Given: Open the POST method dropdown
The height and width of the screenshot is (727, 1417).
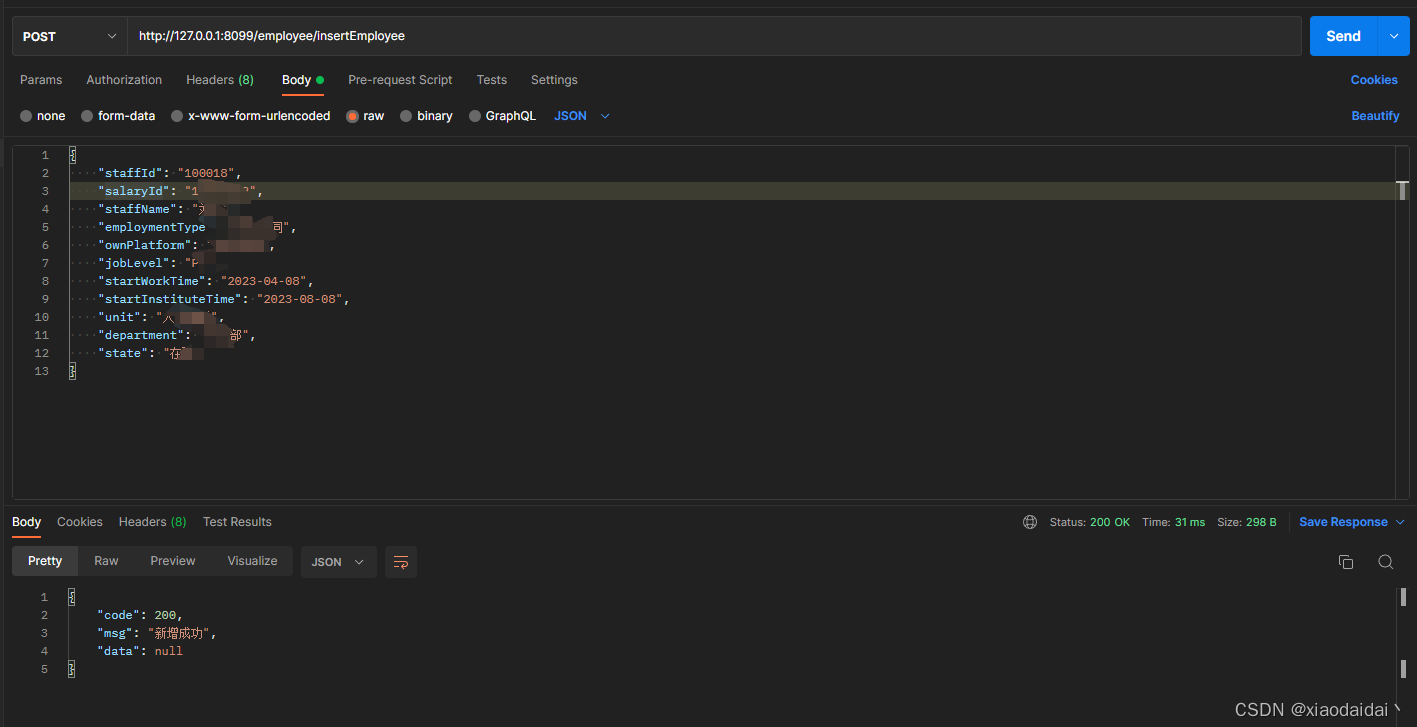Looking at the screenshot, I should (x=69, y=36).
